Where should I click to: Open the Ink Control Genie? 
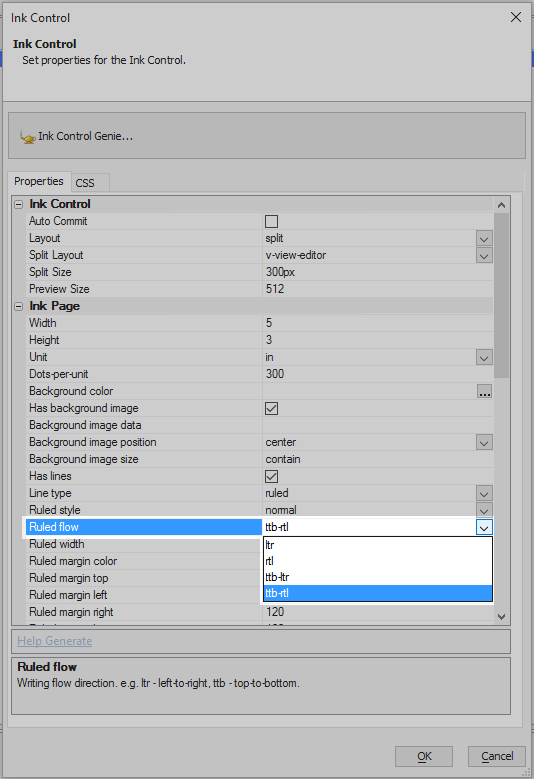[76, 136]
